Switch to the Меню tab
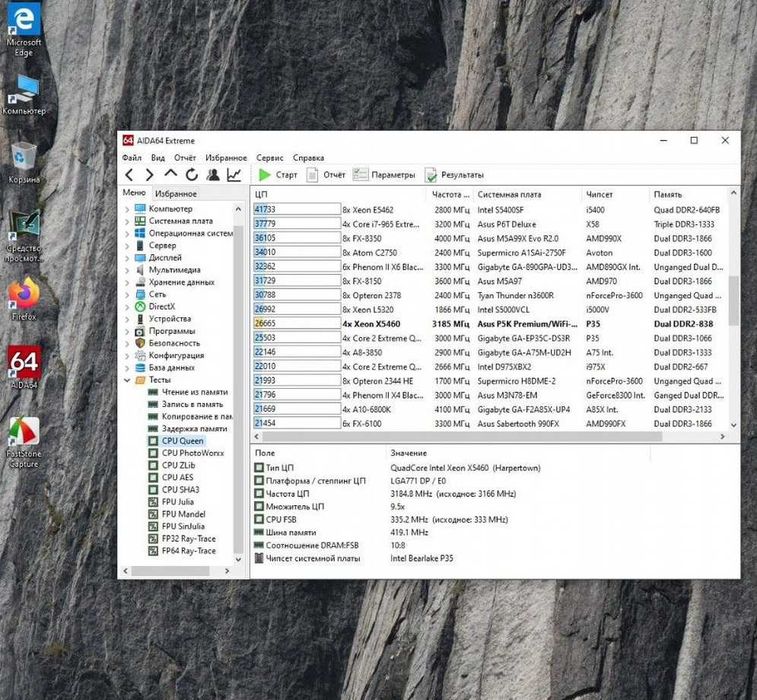The height and width of the screenshot is (700, 757). (x=134, y=193)
